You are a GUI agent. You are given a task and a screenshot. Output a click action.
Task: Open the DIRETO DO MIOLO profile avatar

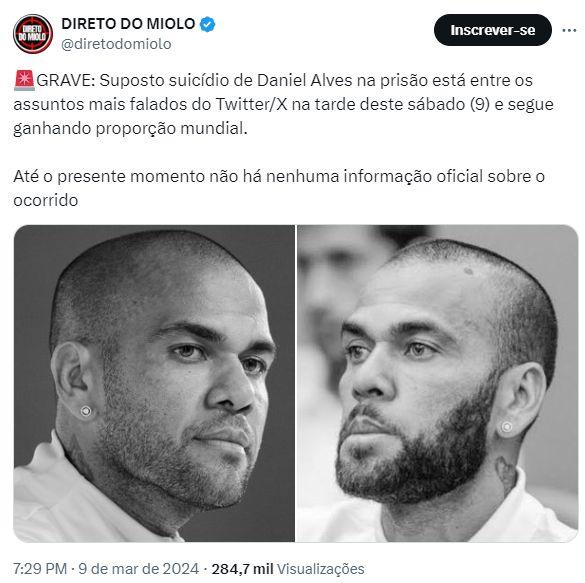click(x=33, y=34)
